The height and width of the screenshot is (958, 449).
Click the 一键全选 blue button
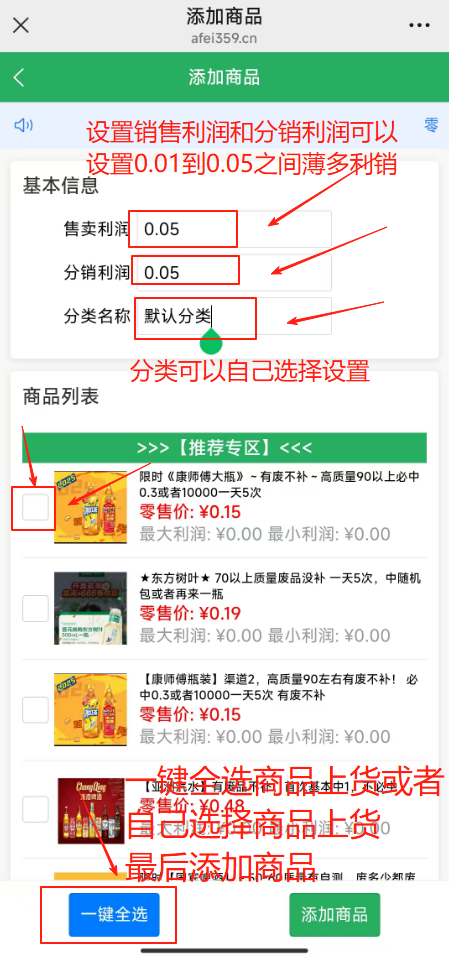click(x=114, y=915)
